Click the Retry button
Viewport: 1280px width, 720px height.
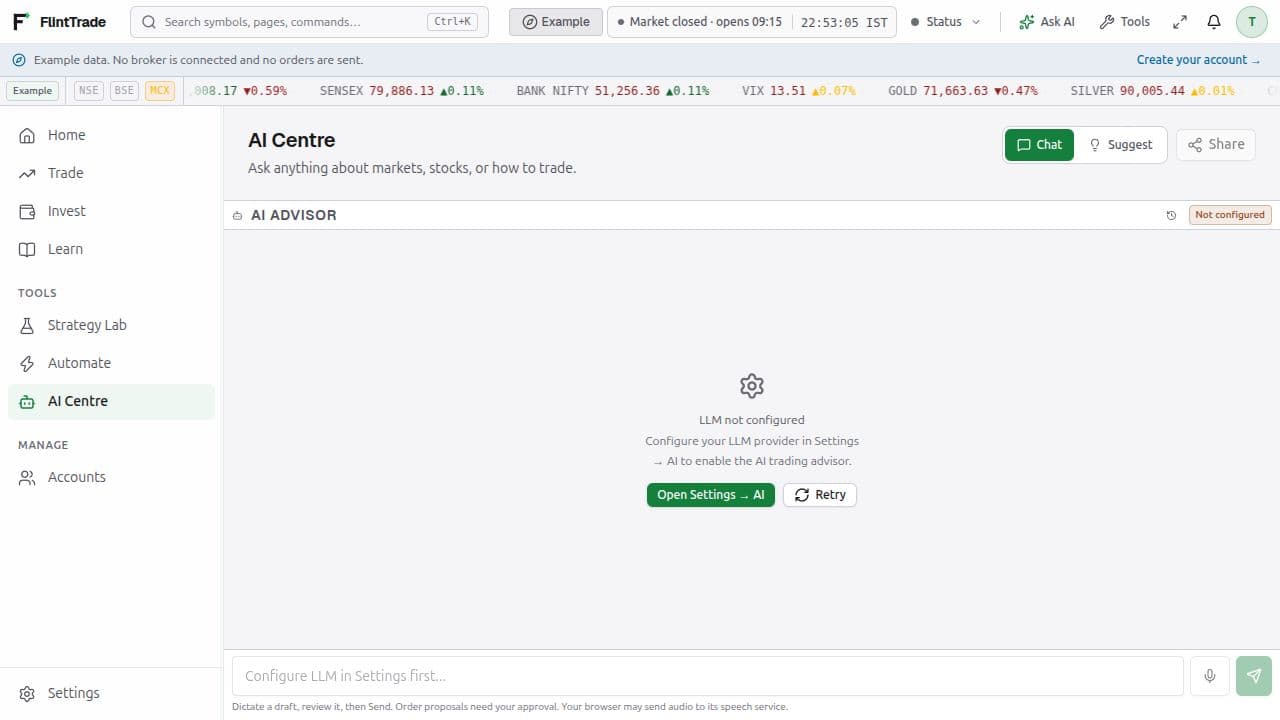coord(820,495)
